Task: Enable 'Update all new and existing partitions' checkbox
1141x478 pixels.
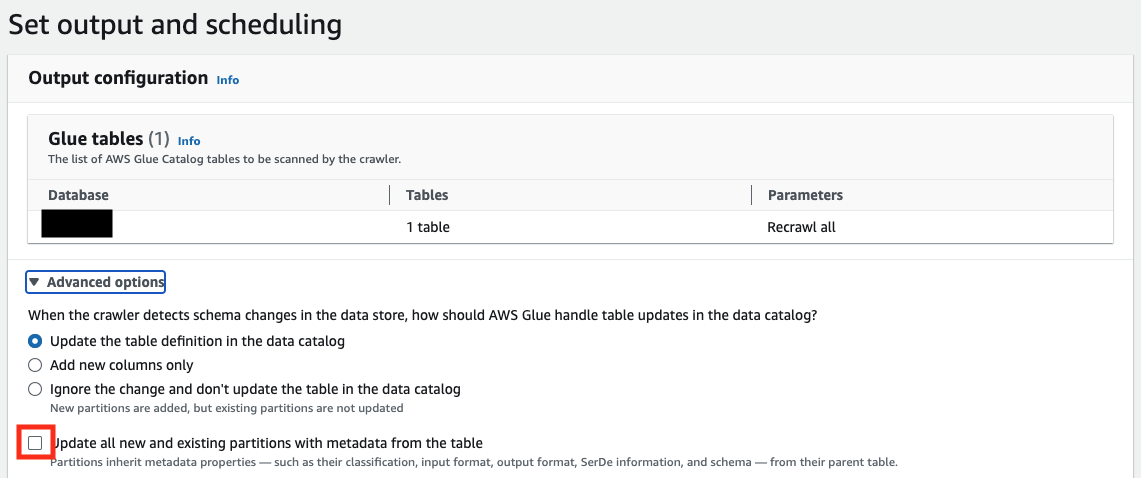Action: click(36, 443)
